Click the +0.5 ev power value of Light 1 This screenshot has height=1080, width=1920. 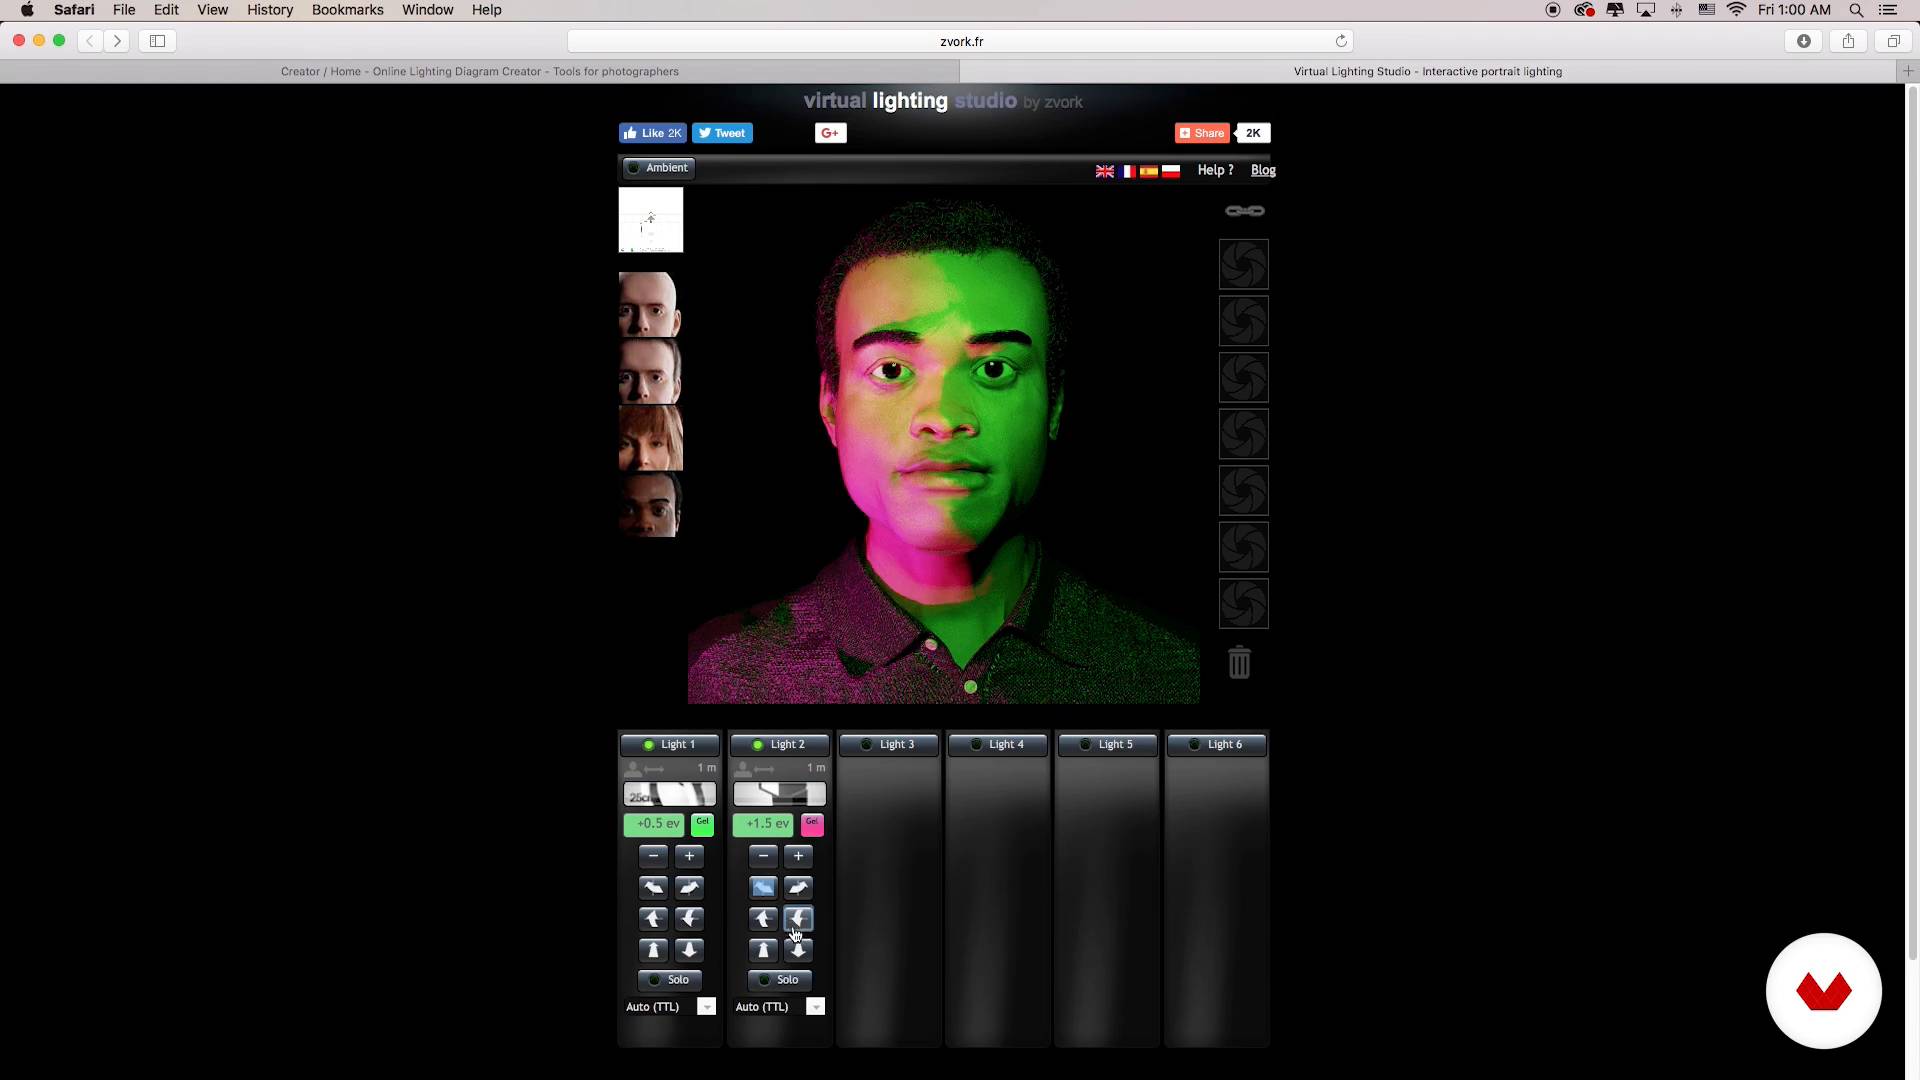pyautogui.click(x=654, y=825)
